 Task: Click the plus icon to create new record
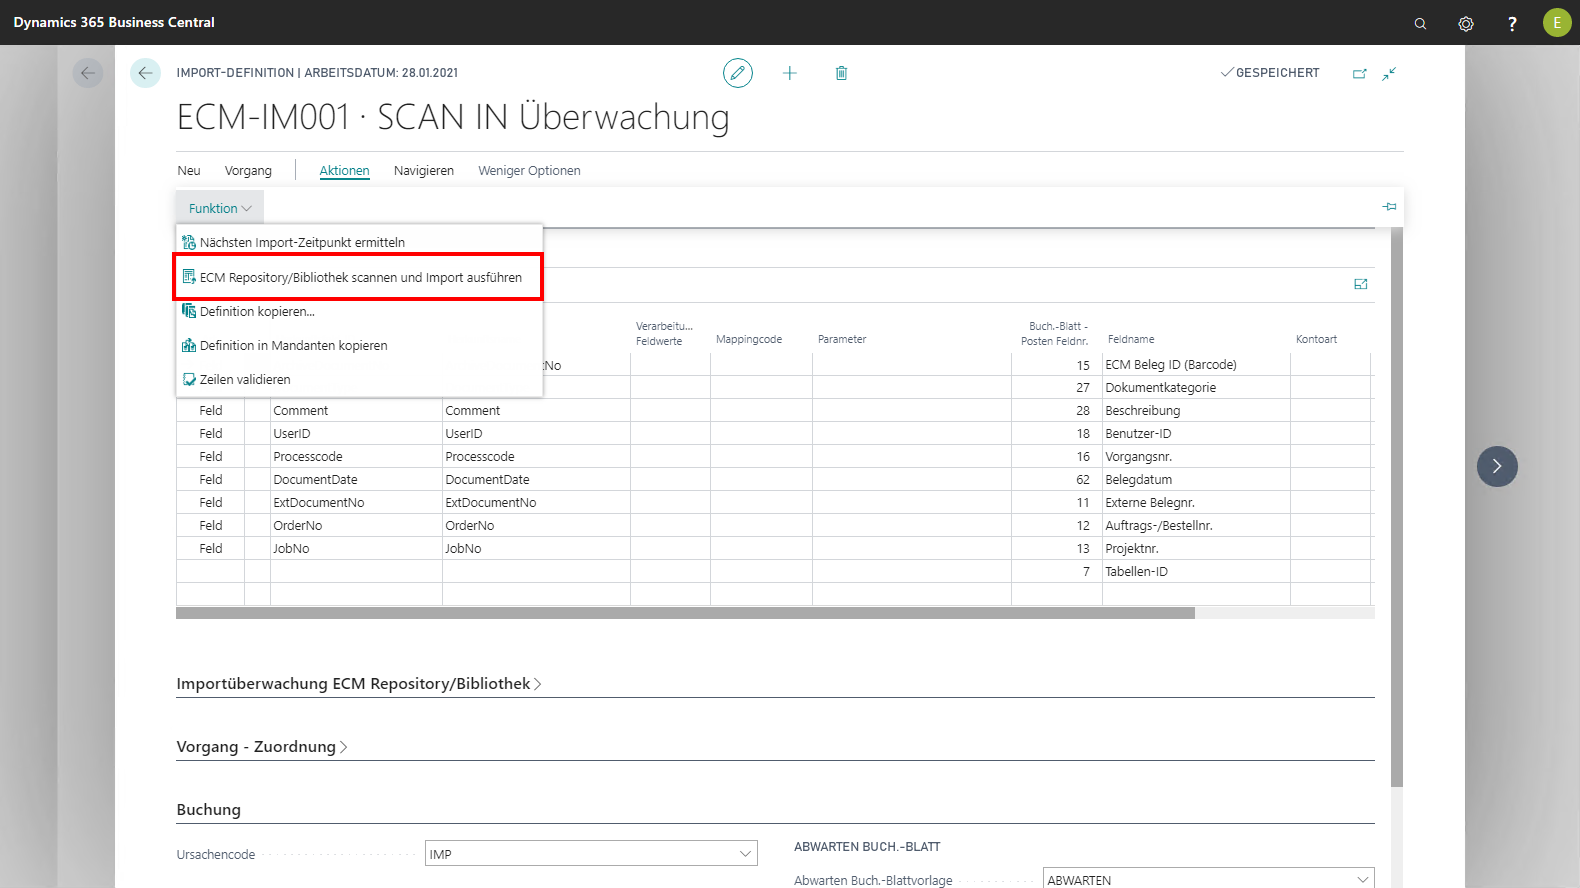[x=790, y=73]
